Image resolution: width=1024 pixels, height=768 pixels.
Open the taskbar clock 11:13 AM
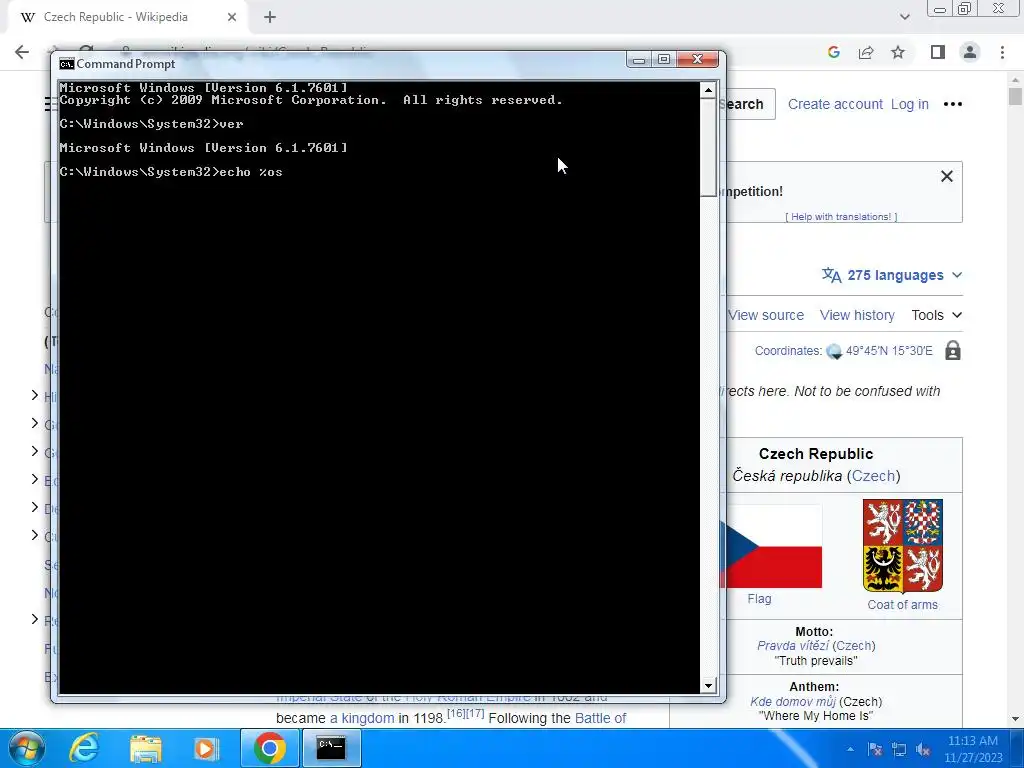tap(973, 749)
